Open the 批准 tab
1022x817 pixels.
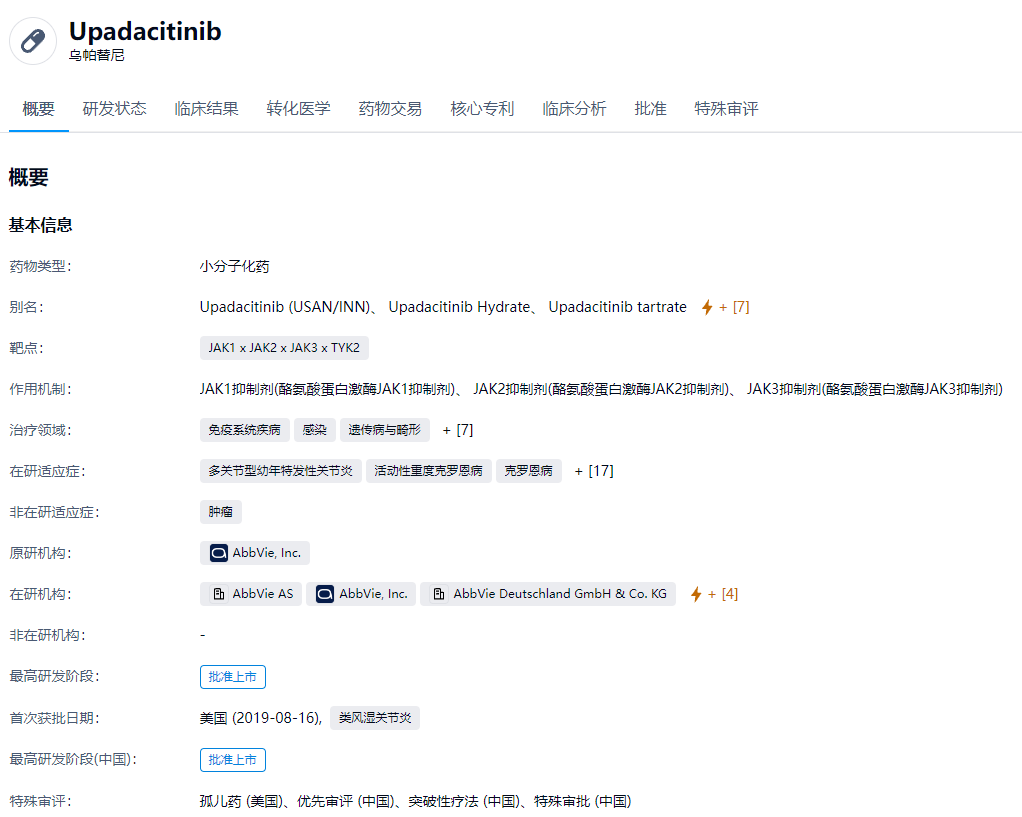coord(650,109)
